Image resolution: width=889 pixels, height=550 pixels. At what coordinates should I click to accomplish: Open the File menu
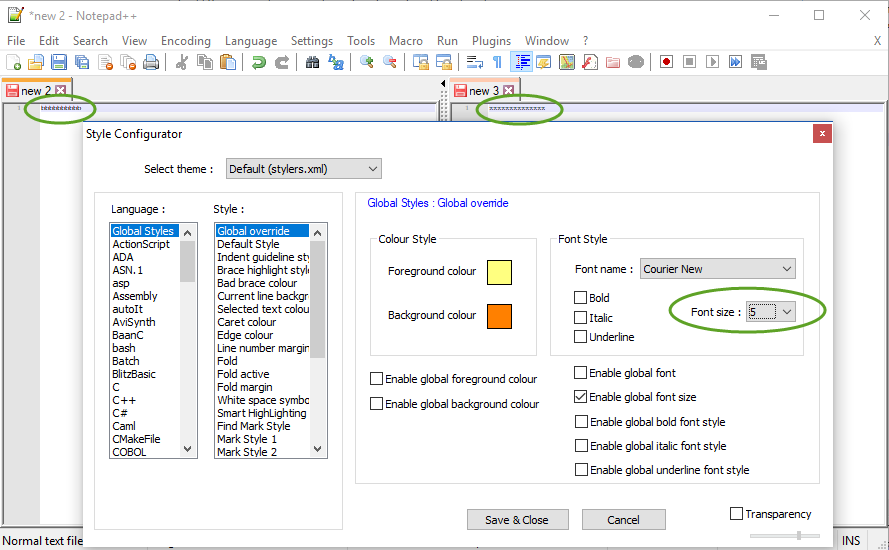pyautogui.click(x=16, y=41)
